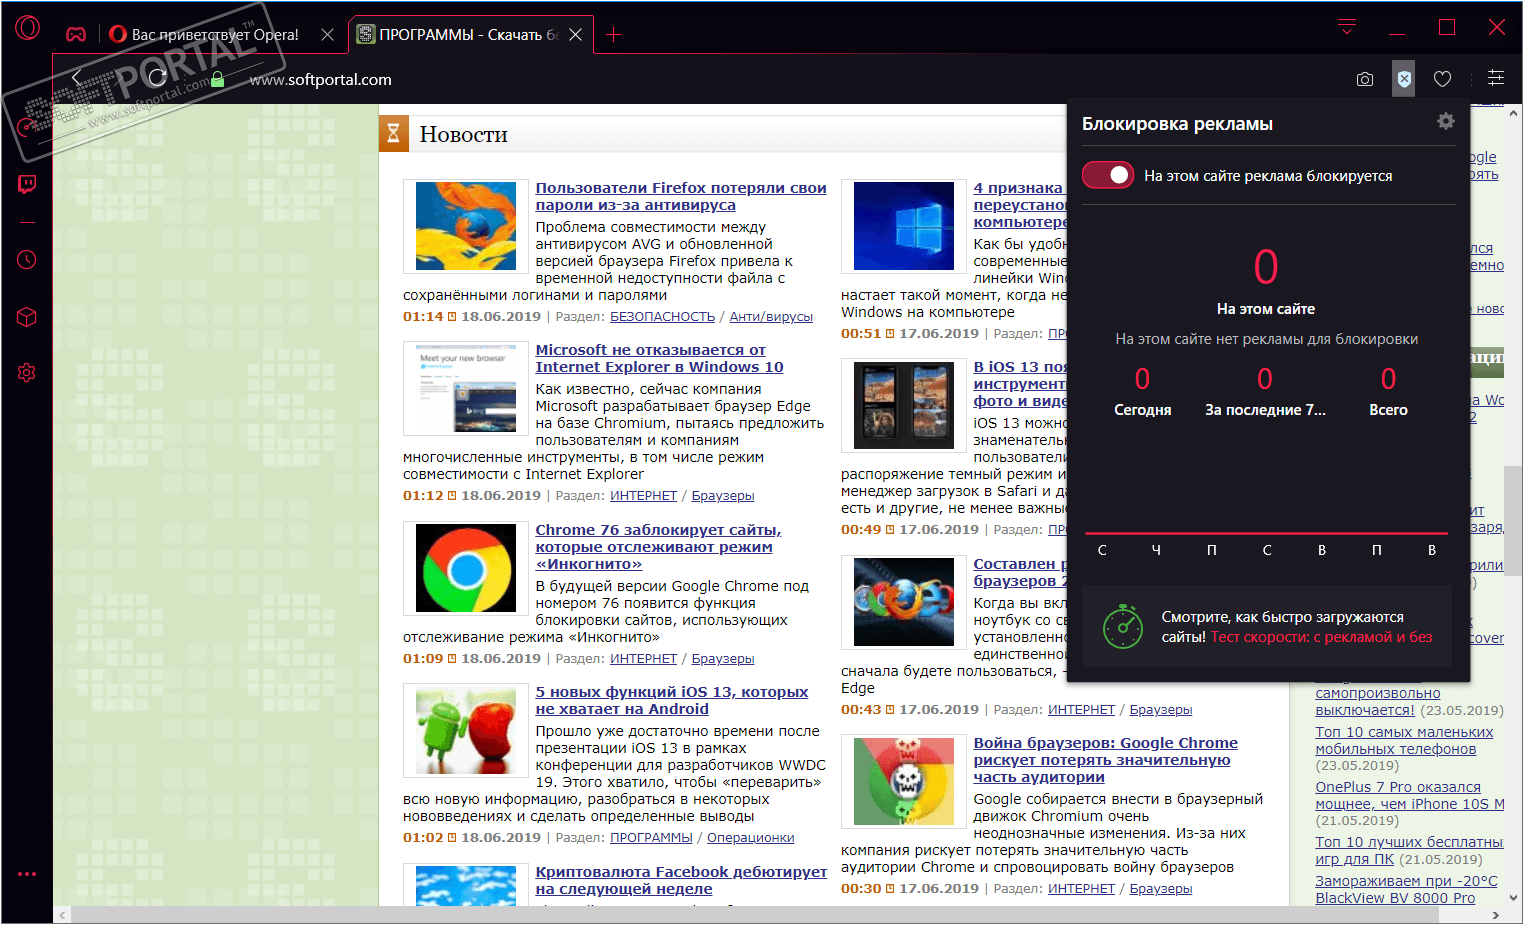Open the Операционки category link
Image resolution: width=1524 pixels, height=925 pixels.
[x=750, y=838]
